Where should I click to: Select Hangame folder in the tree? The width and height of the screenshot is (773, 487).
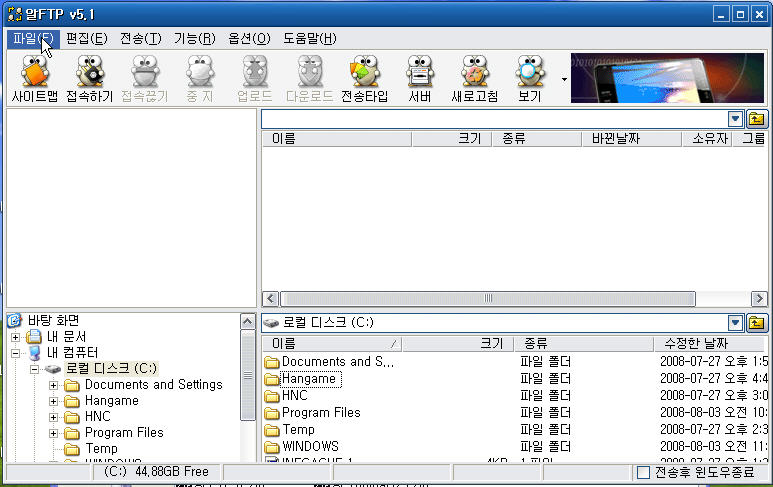click(111, 400)
